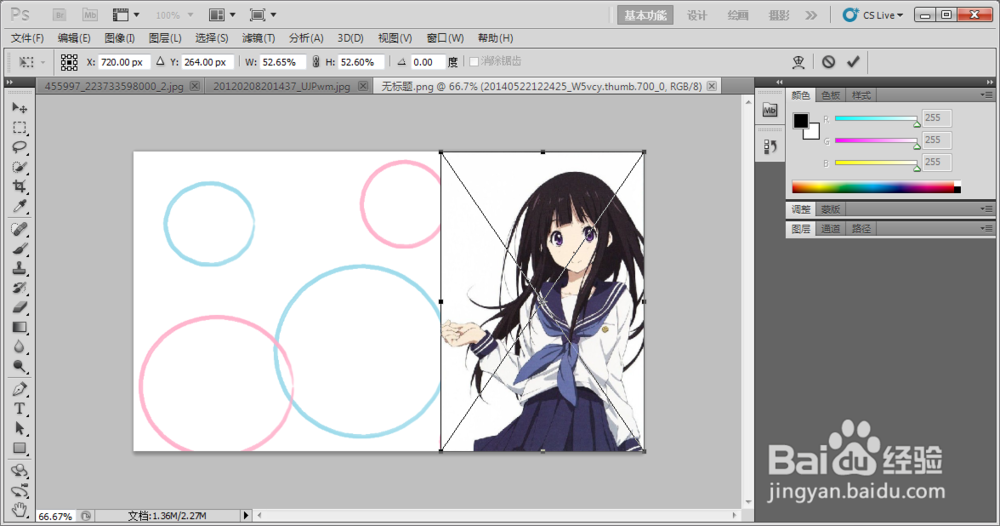Screen dimensions: 1000x526
Task: Select the History Brush tool
Action: tap(19, 288)
